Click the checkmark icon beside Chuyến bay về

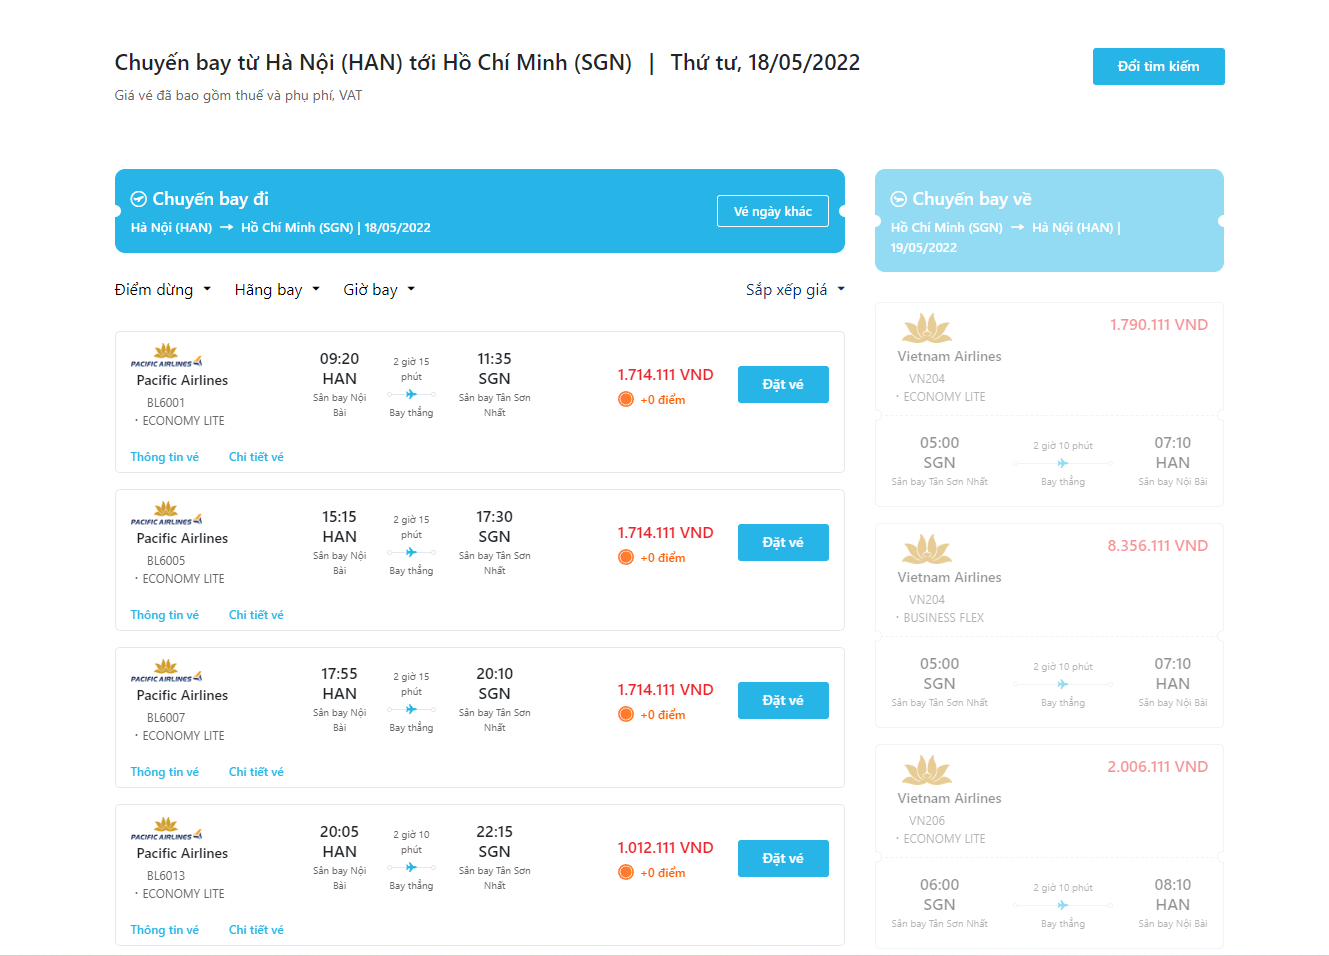tap(899, 199)
